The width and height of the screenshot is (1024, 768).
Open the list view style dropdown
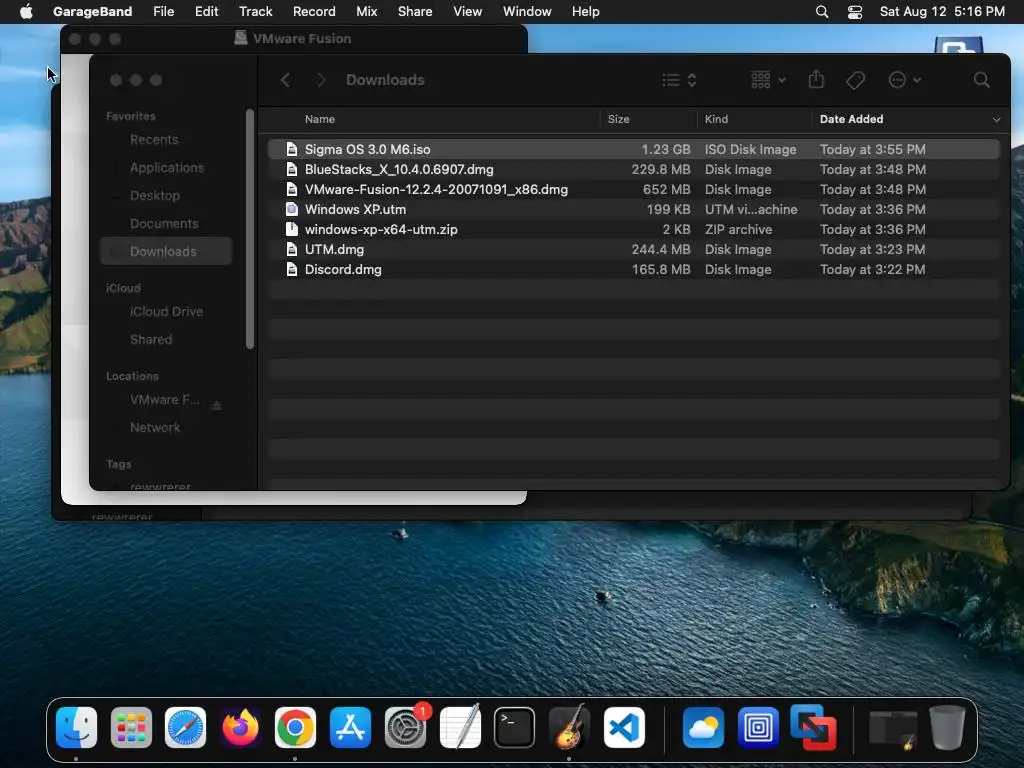click(679, 80)
